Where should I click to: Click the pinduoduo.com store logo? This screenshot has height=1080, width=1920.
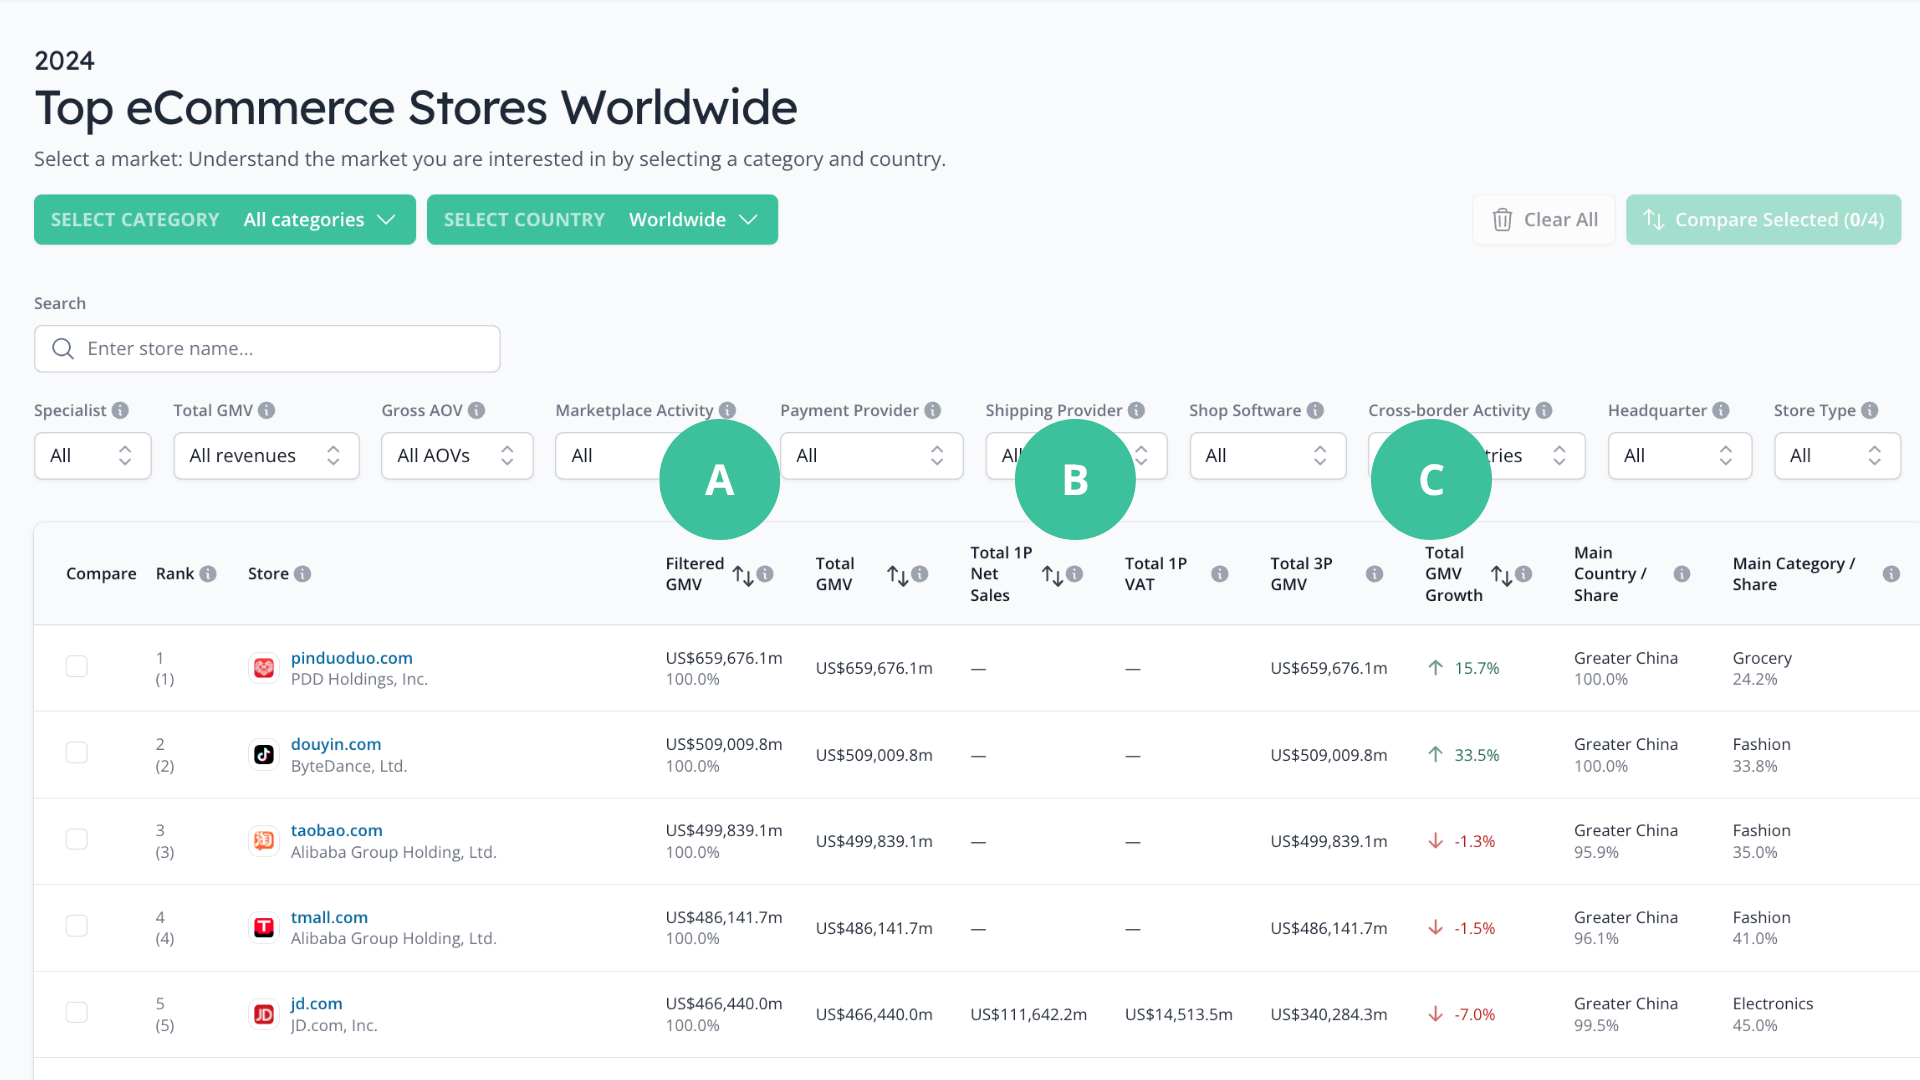263,668
